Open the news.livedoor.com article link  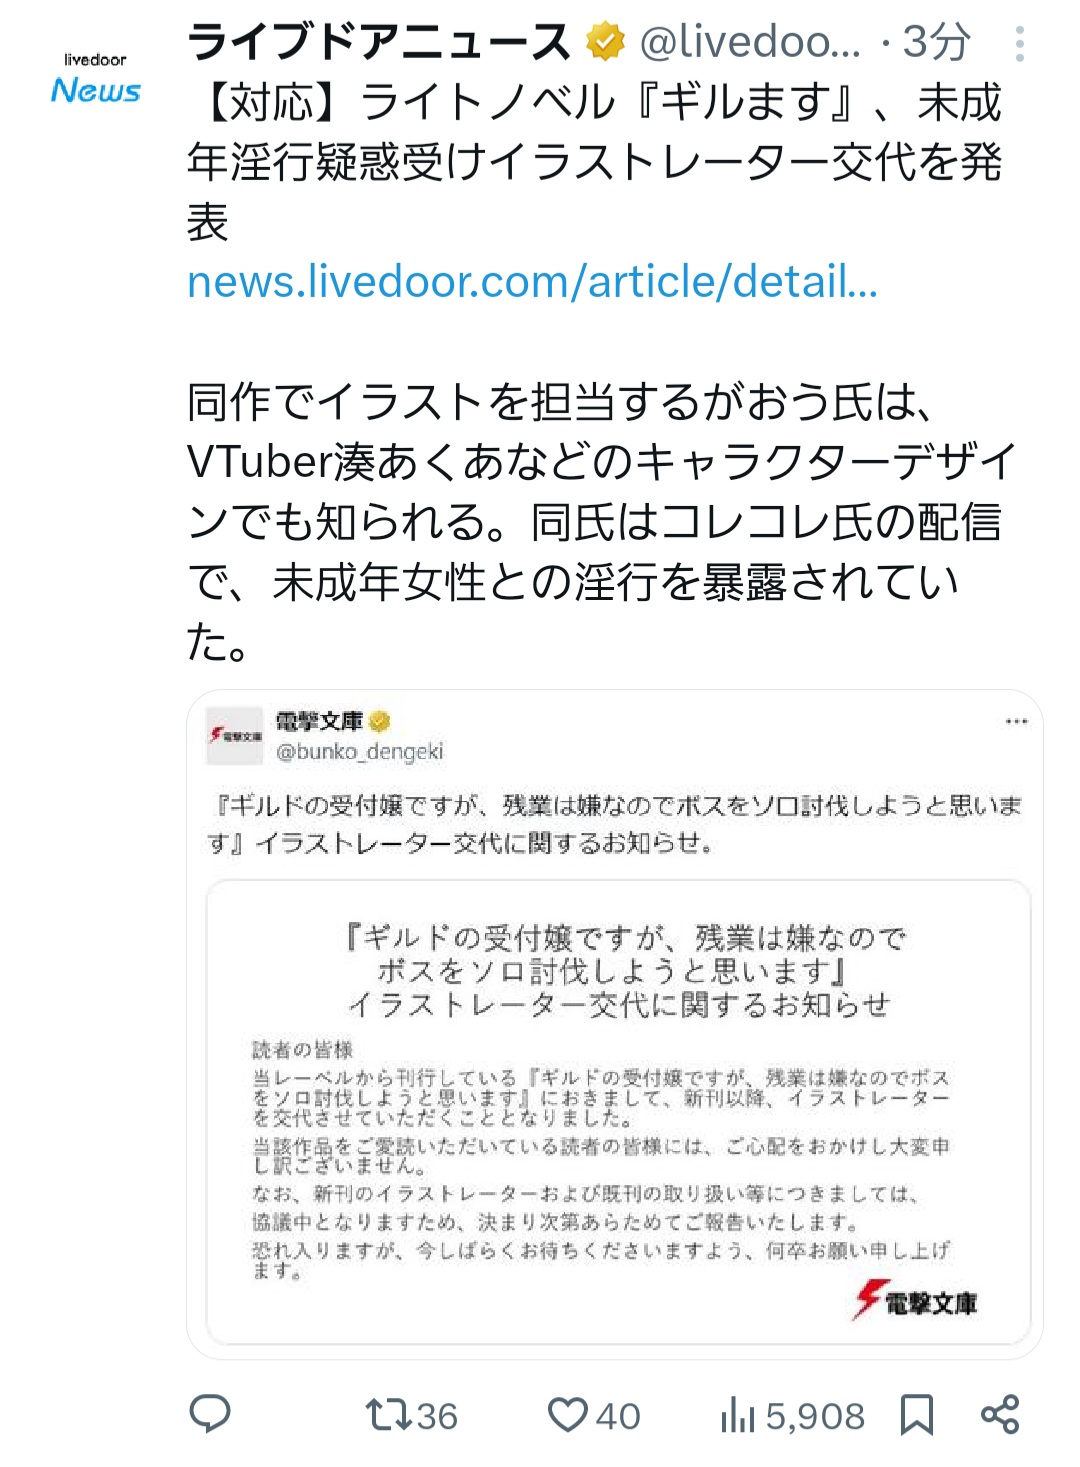click(x=532, y=282)
